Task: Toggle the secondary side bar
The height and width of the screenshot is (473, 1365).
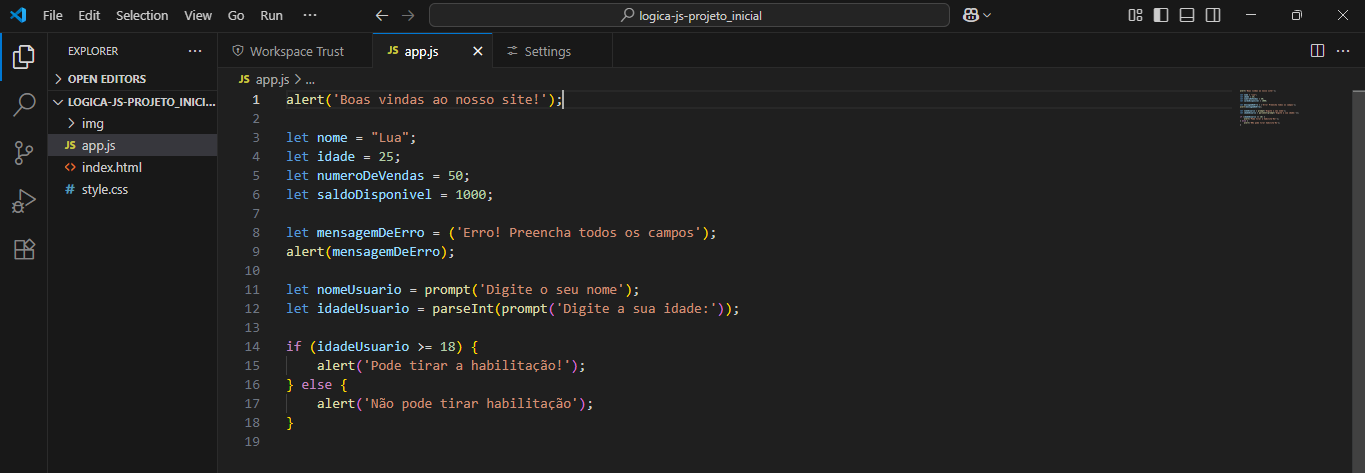Action: point(1213,15)
